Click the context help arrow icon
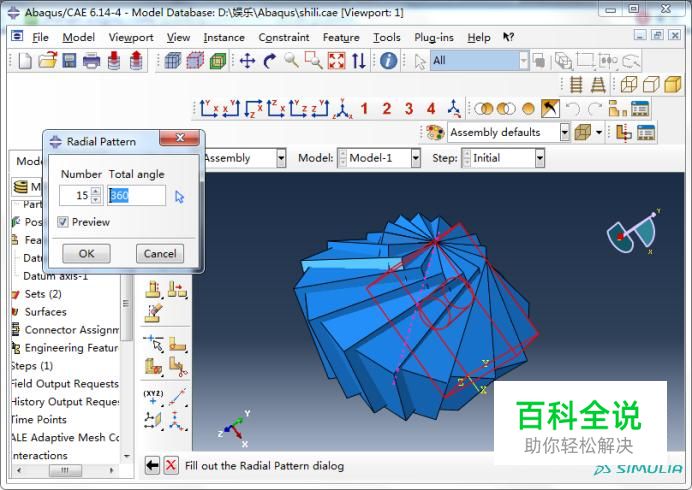 (x=508, y=37)
